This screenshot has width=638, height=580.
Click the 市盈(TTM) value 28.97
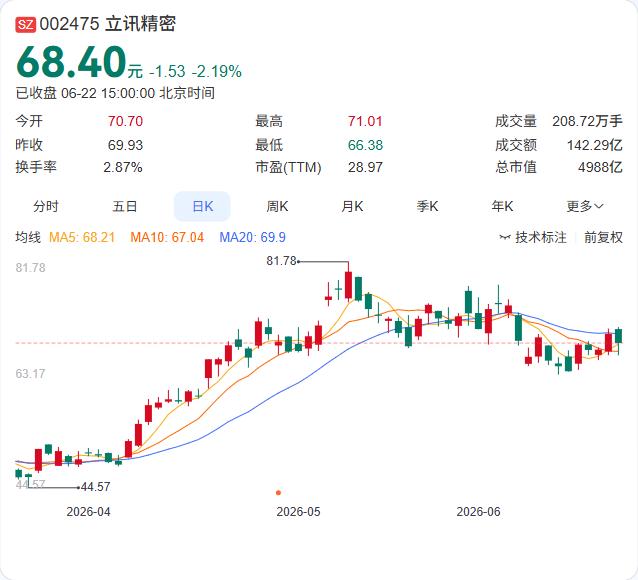tap(365, 167)
